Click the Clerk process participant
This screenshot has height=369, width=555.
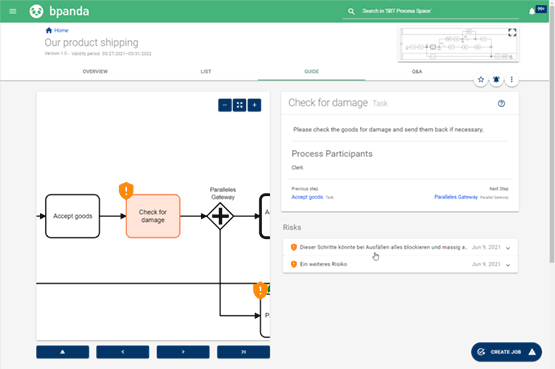pyautogui.click(x=297, y=167)
